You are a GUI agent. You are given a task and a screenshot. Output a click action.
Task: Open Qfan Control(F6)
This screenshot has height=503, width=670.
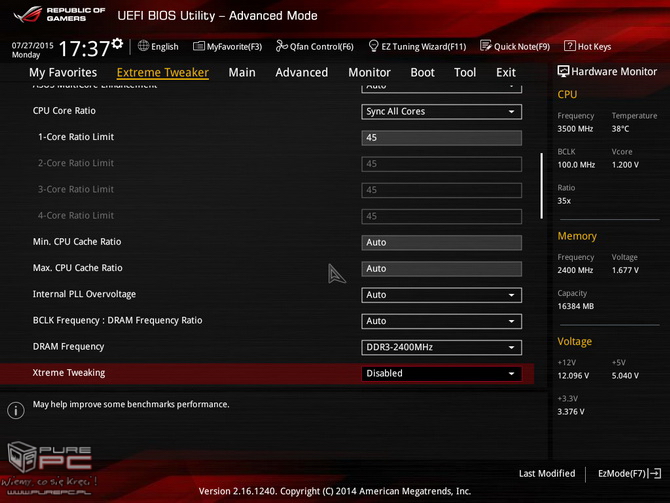point(315,46)
